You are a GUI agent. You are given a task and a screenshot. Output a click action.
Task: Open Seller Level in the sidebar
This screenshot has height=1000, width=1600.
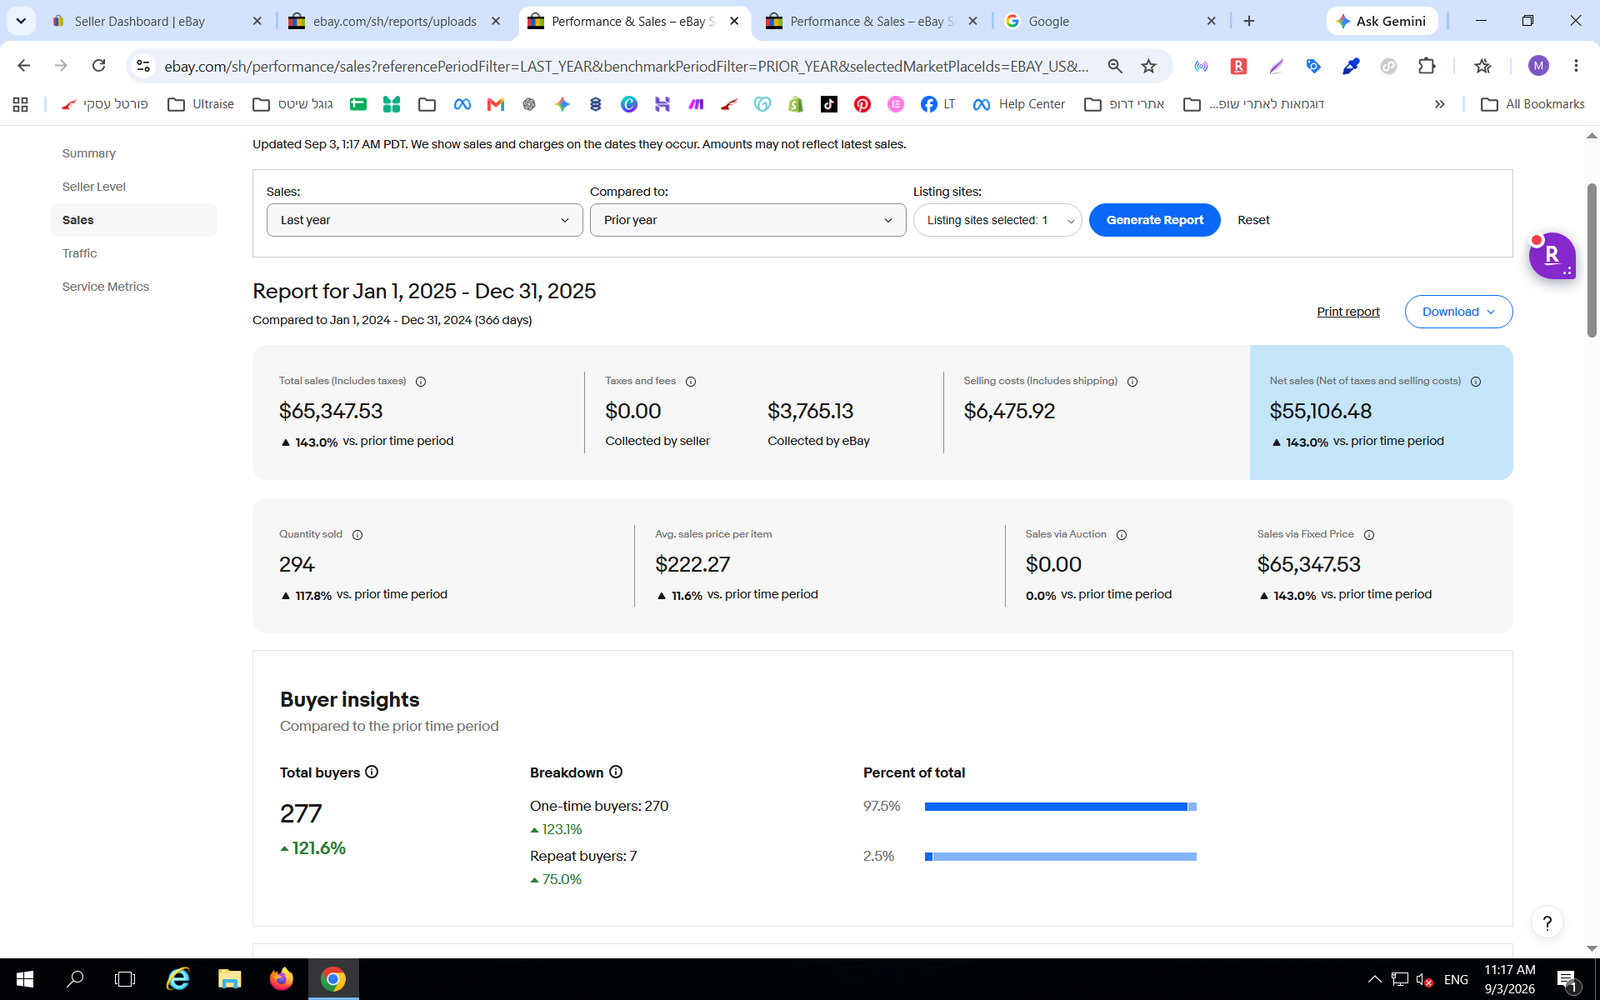pyautogui.click(x=94, y=187)
